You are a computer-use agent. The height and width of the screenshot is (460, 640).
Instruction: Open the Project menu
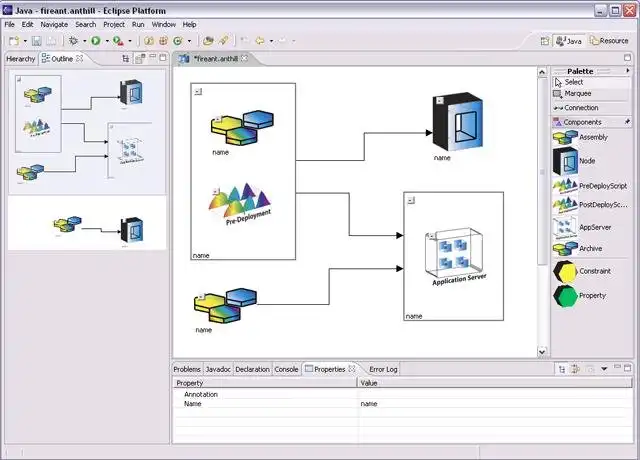114,24
